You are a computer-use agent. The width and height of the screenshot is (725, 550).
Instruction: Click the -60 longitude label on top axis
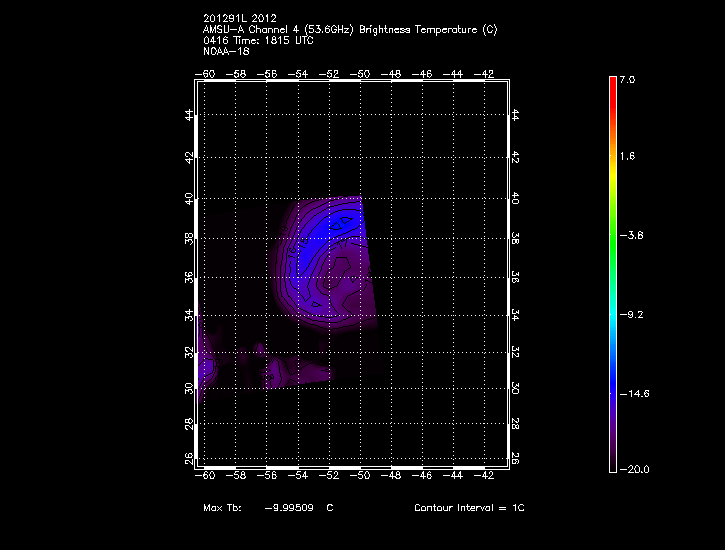[x=207, y=73]
